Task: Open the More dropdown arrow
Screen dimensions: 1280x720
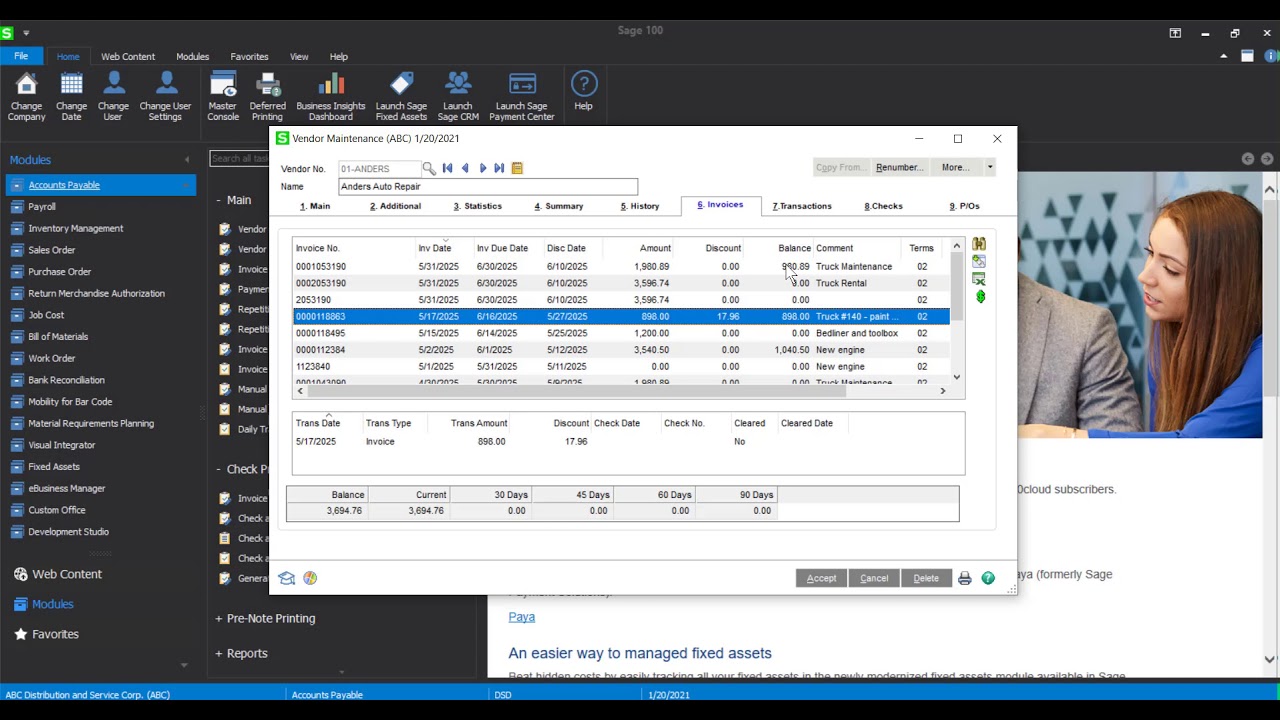Action: 990,168
